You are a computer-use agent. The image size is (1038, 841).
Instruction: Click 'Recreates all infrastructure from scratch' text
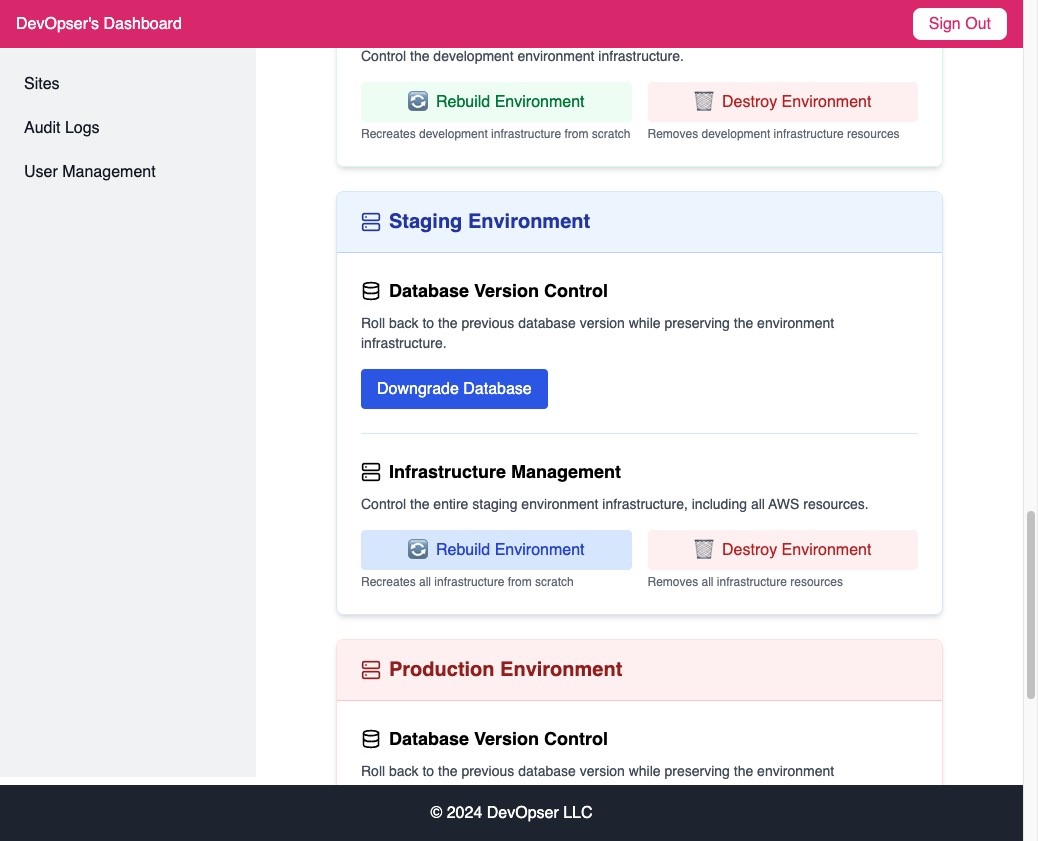[x=467, y=582]
